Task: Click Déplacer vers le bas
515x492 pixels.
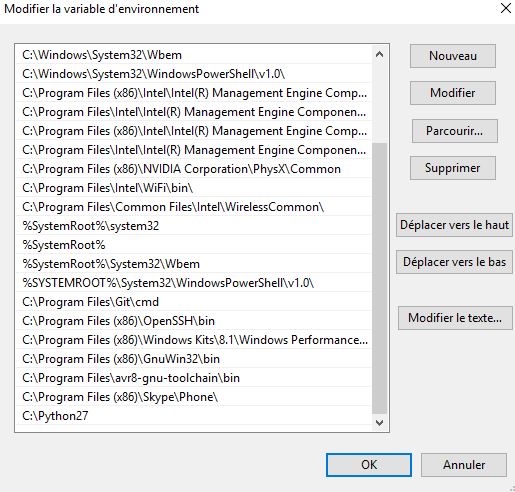Action: click(454, 262)
